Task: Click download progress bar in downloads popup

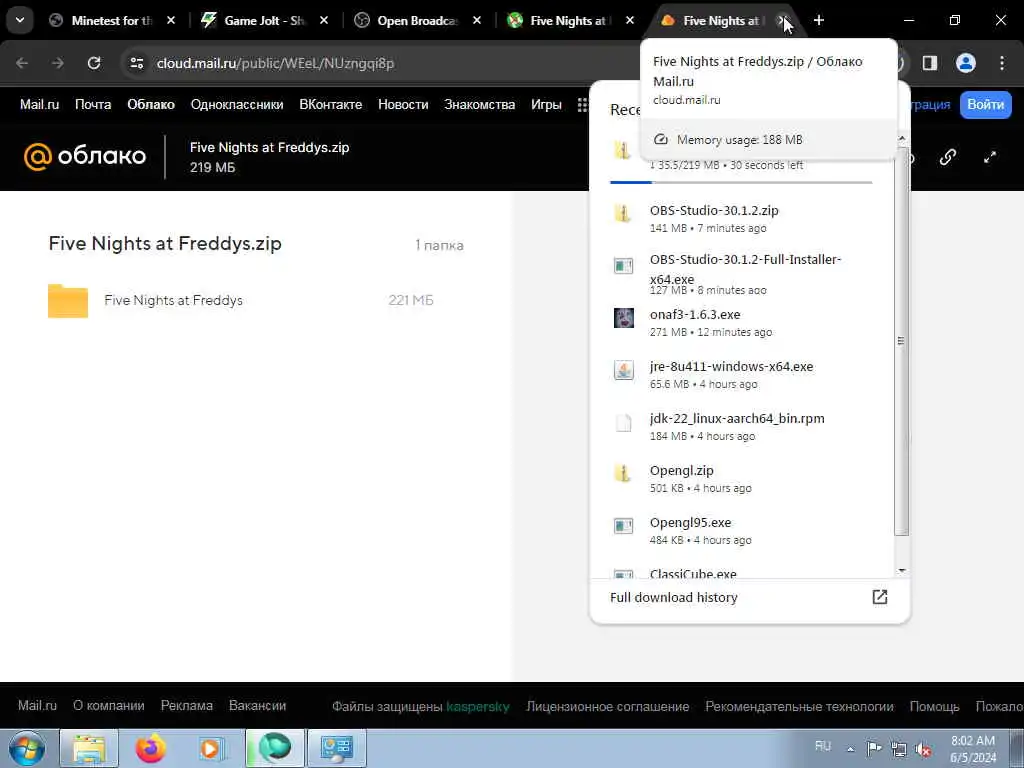Action: (x=741, y=182)
